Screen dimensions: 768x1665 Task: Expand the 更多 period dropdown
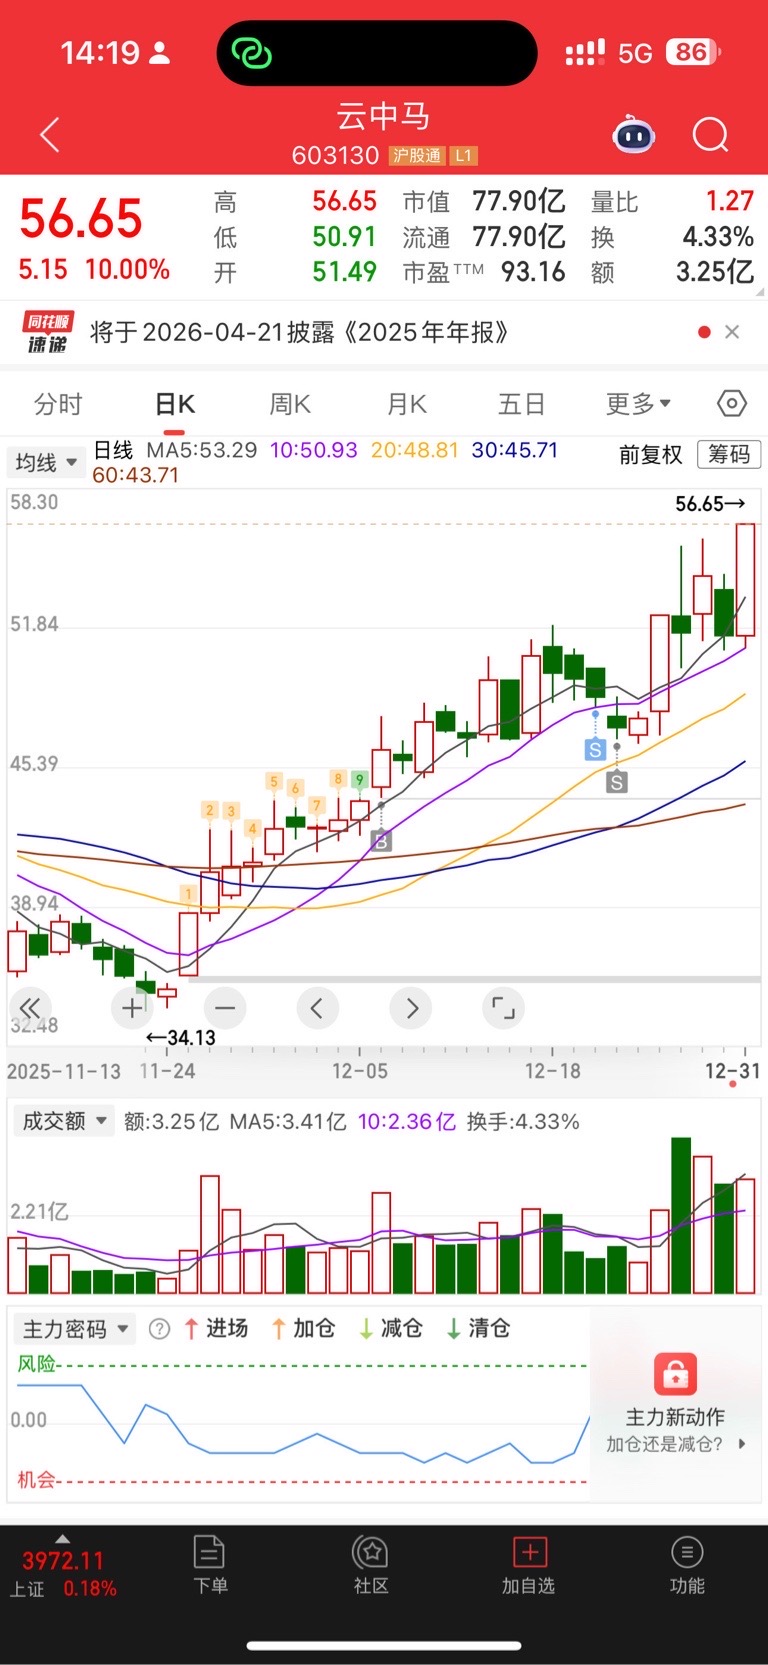638,404
